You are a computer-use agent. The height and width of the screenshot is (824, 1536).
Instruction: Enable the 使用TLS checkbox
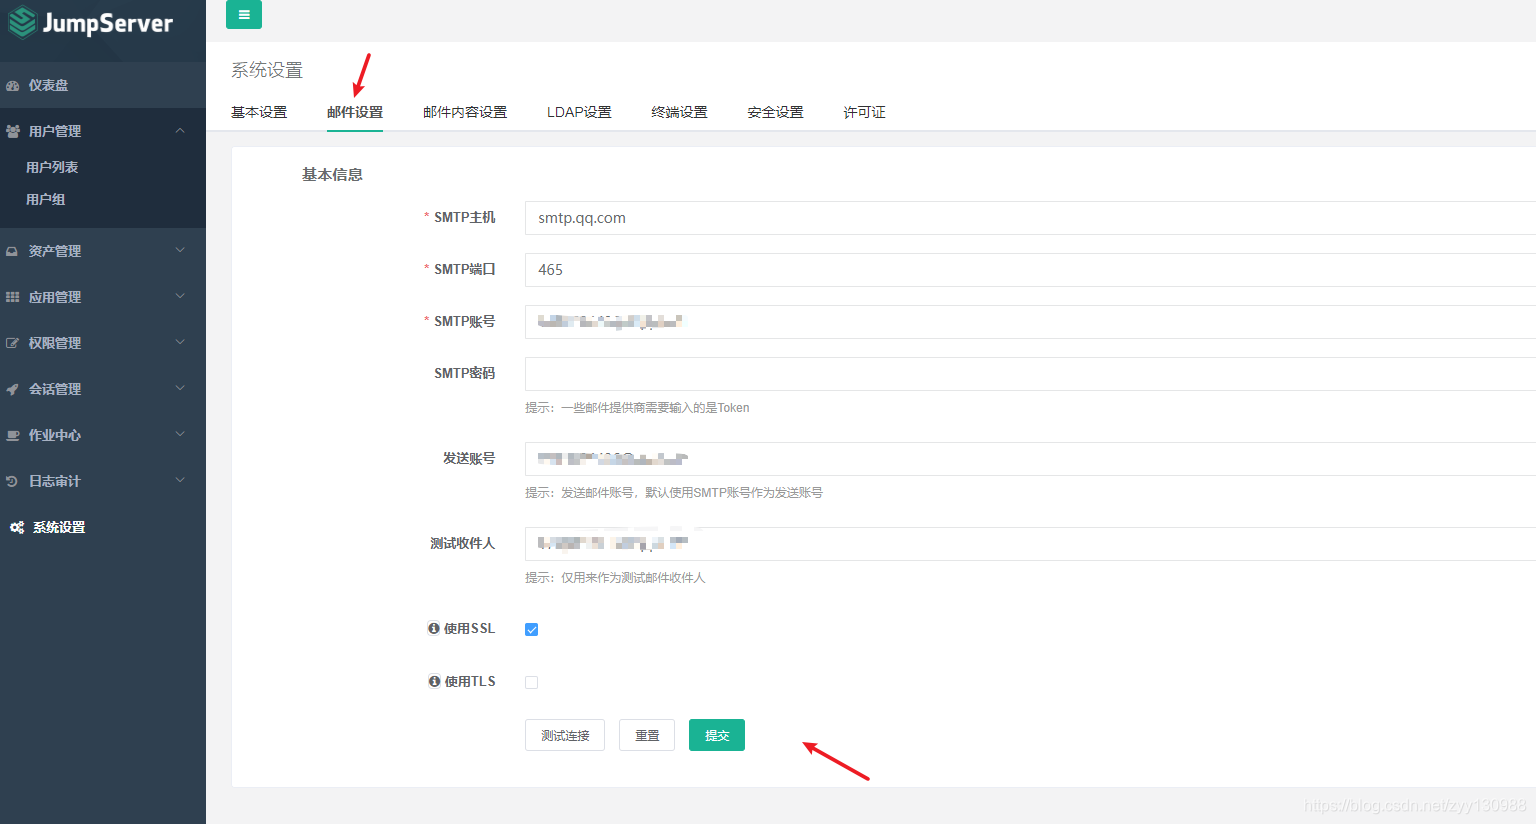pos(532,682)
